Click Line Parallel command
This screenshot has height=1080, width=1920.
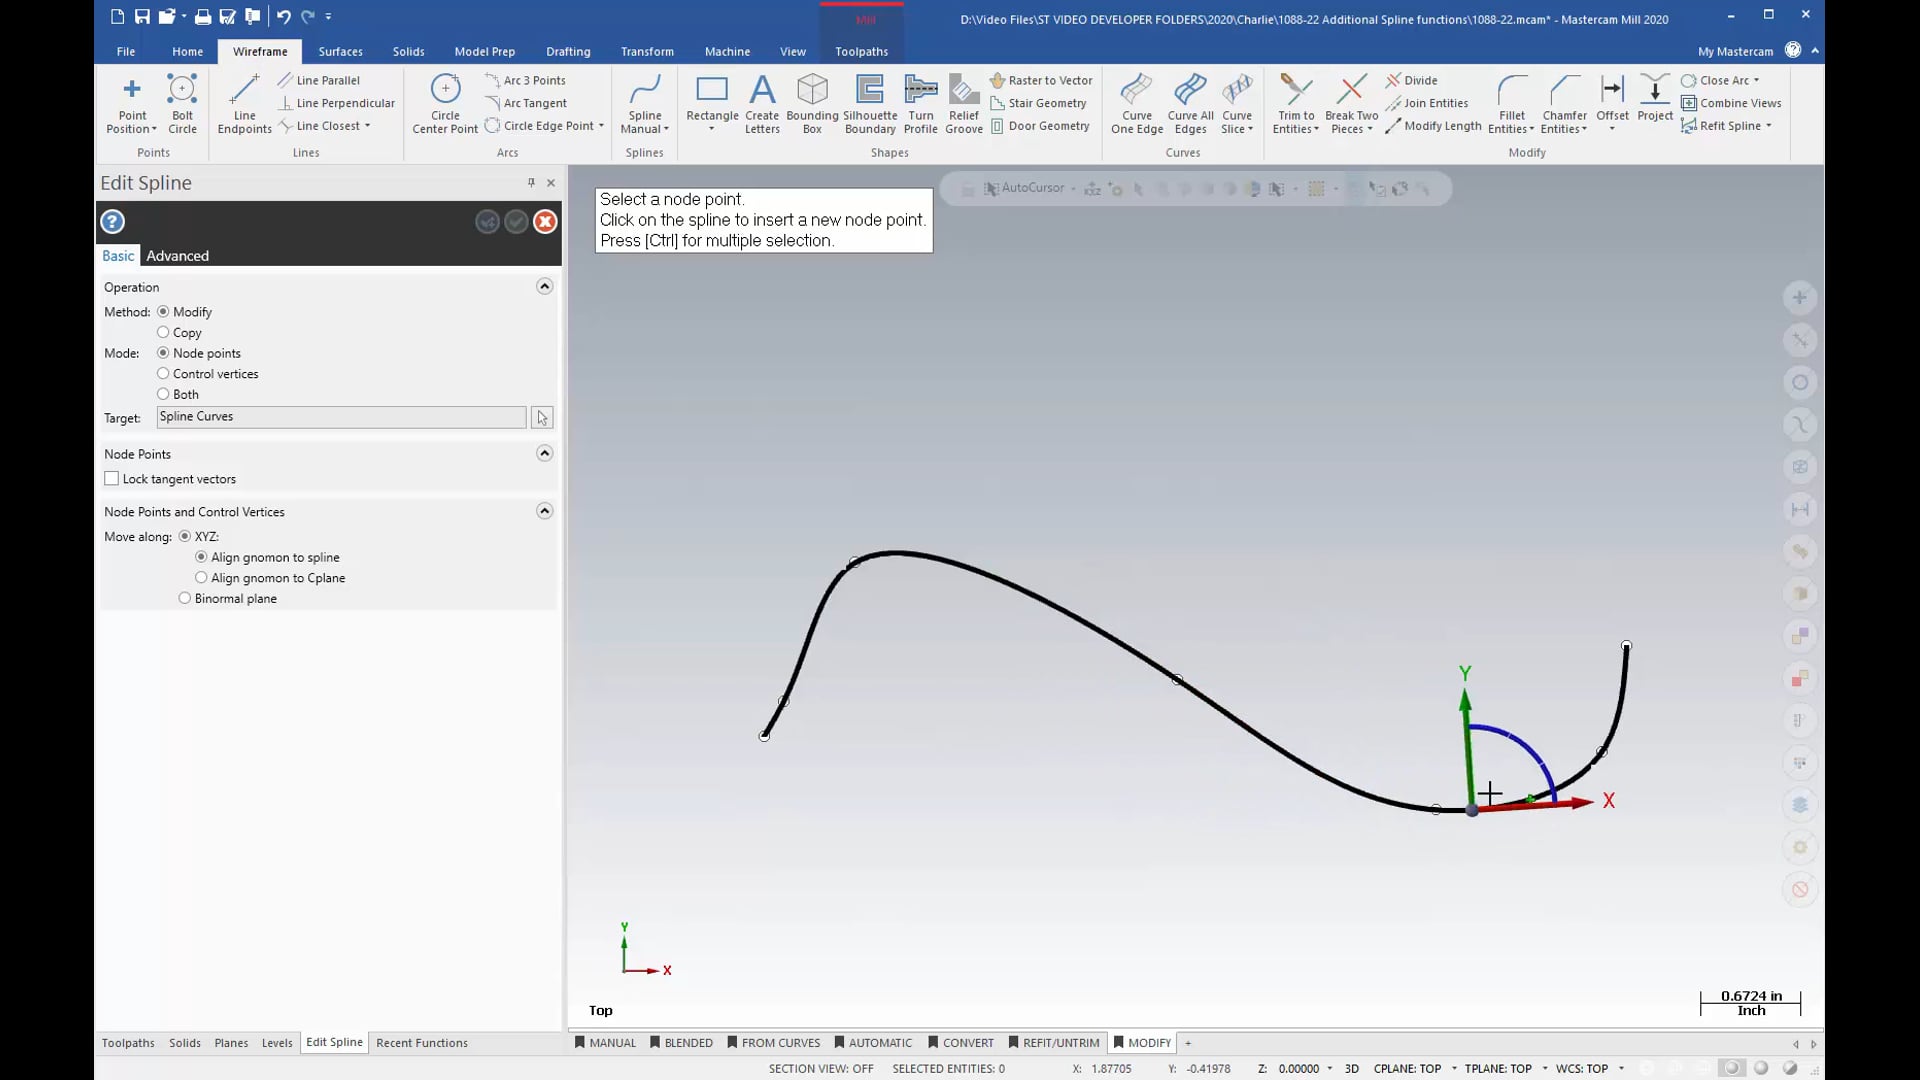click(319, 80)
